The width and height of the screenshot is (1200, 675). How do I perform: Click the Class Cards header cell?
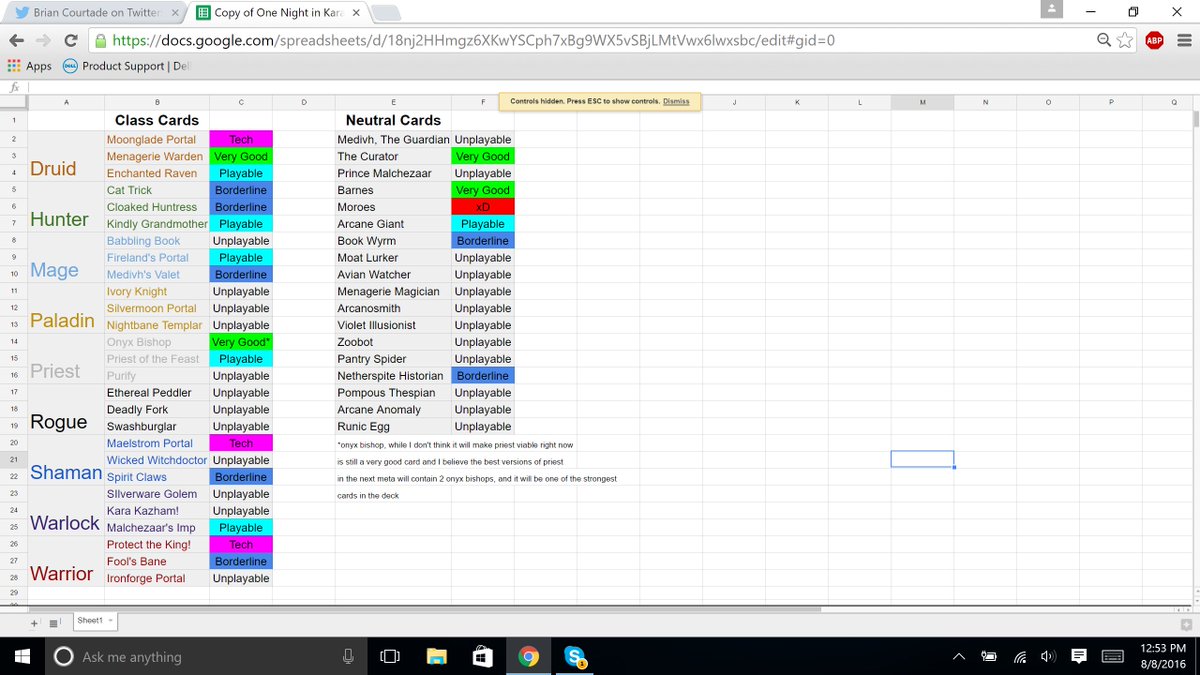click(x=157, y=120)
